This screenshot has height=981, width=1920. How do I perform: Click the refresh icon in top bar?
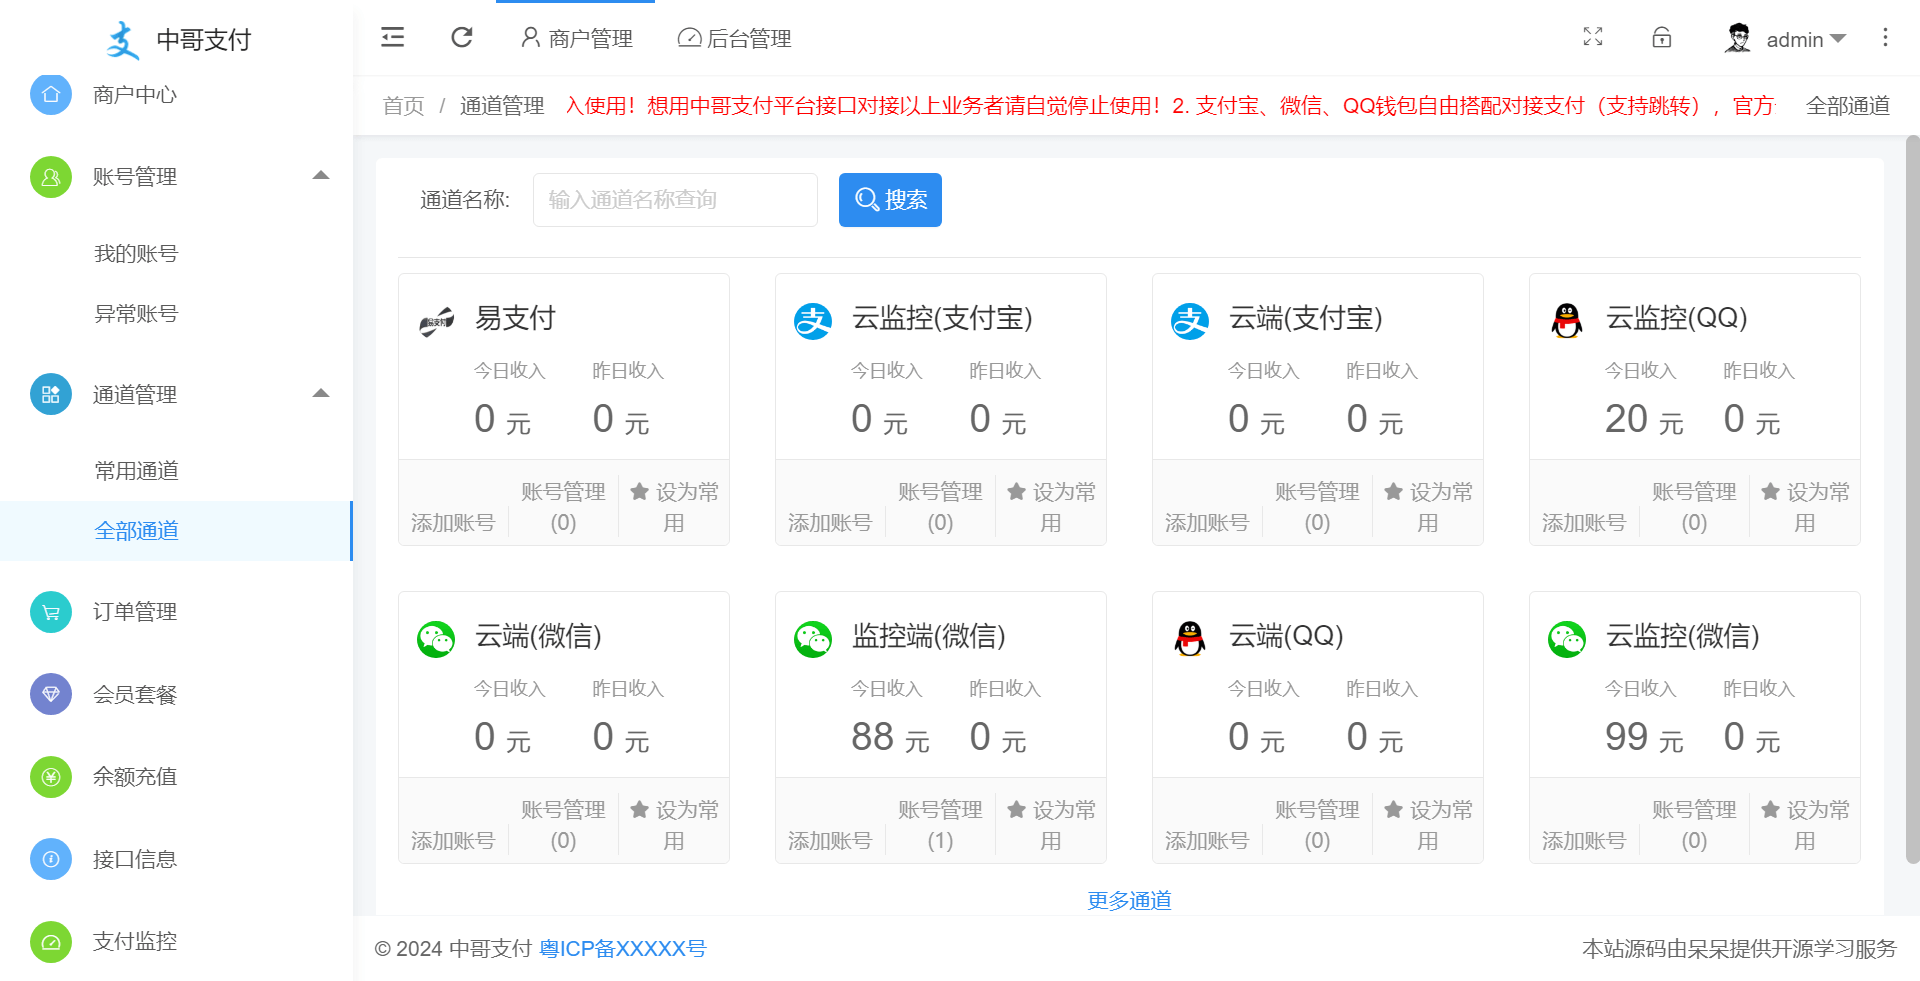pyautogui.click(x=461, y=38)
